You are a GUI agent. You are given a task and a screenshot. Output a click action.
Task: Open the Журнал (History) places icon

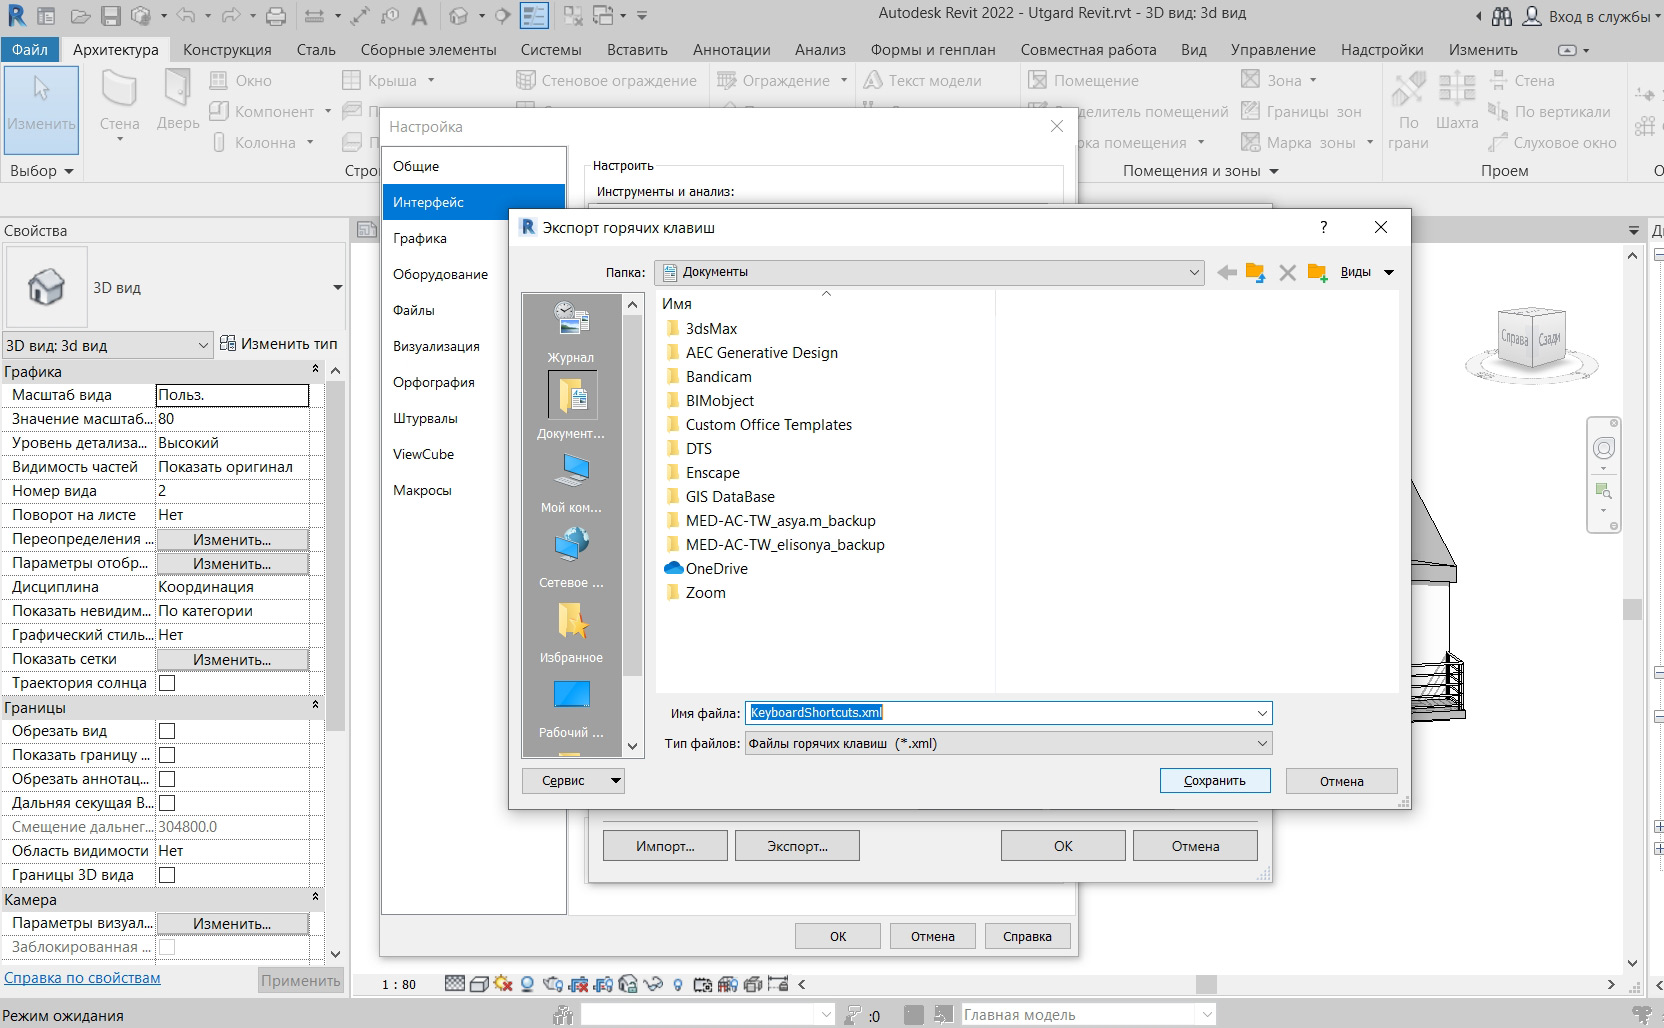click(571, 330)
